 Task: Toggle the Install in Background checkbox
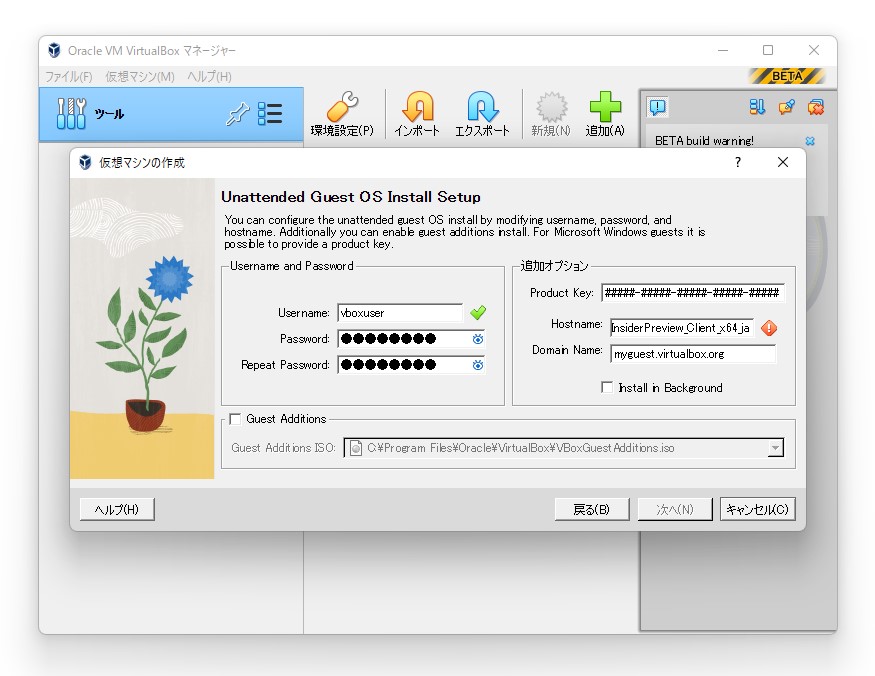click(607, 387)
